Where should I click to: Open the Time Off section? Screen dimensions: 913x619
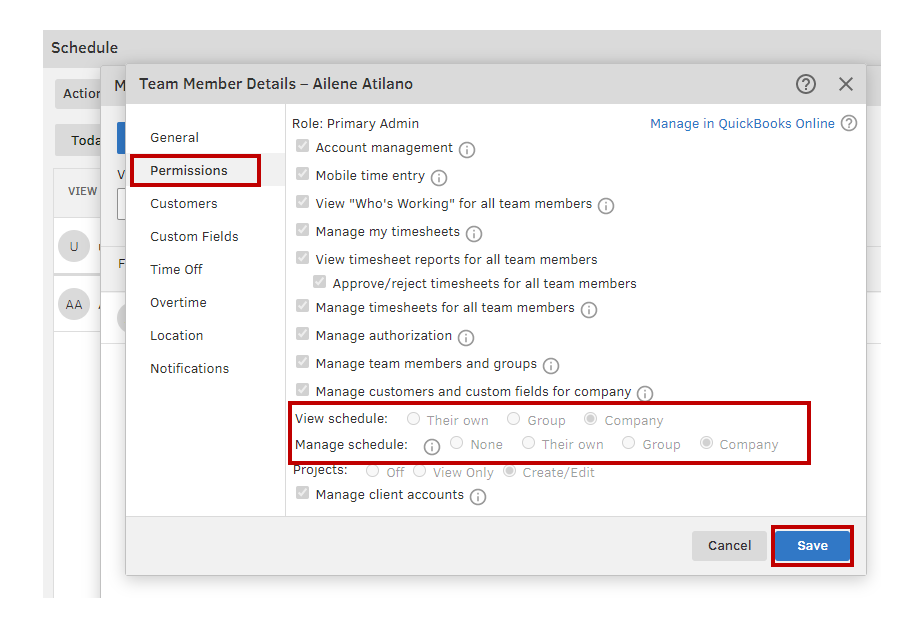coord(176,270)
